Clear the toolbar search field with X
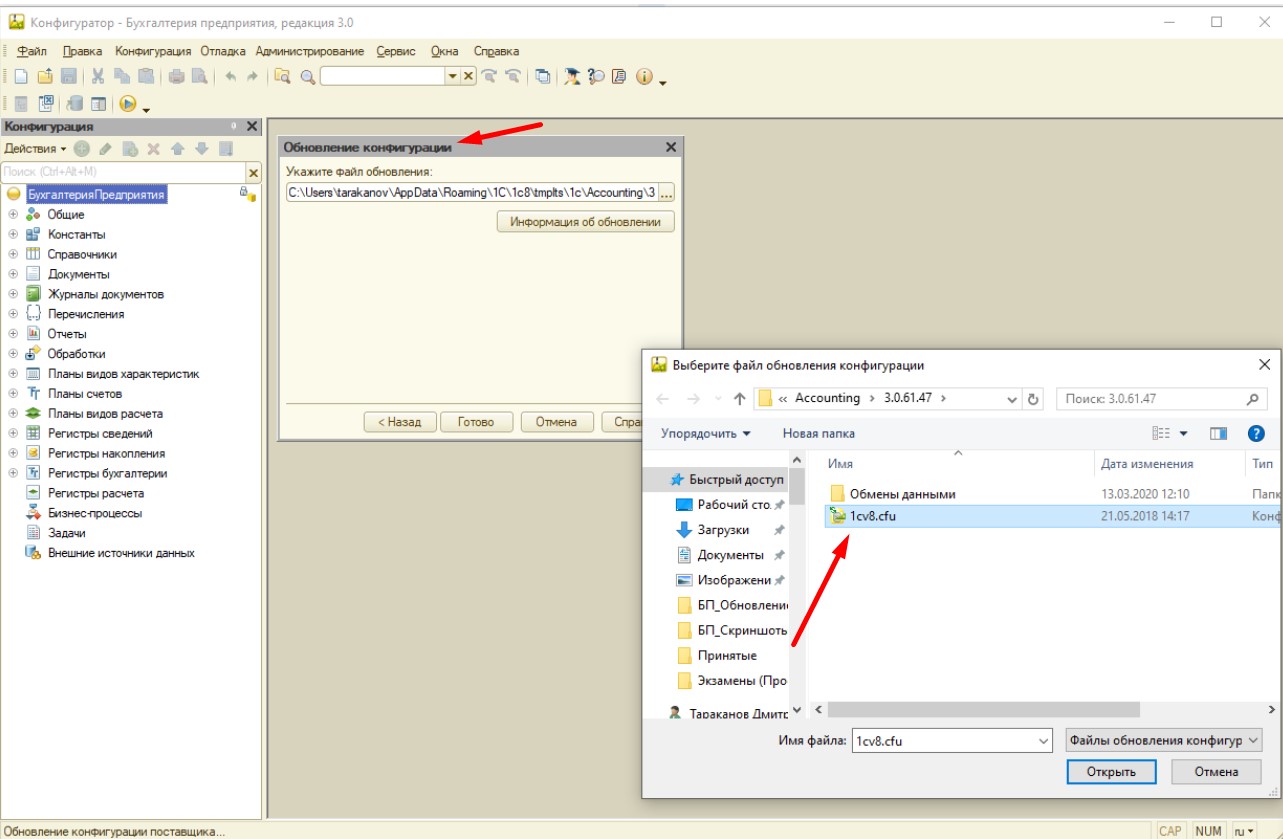The image size is (1283, 839). [x=468, y=76]
